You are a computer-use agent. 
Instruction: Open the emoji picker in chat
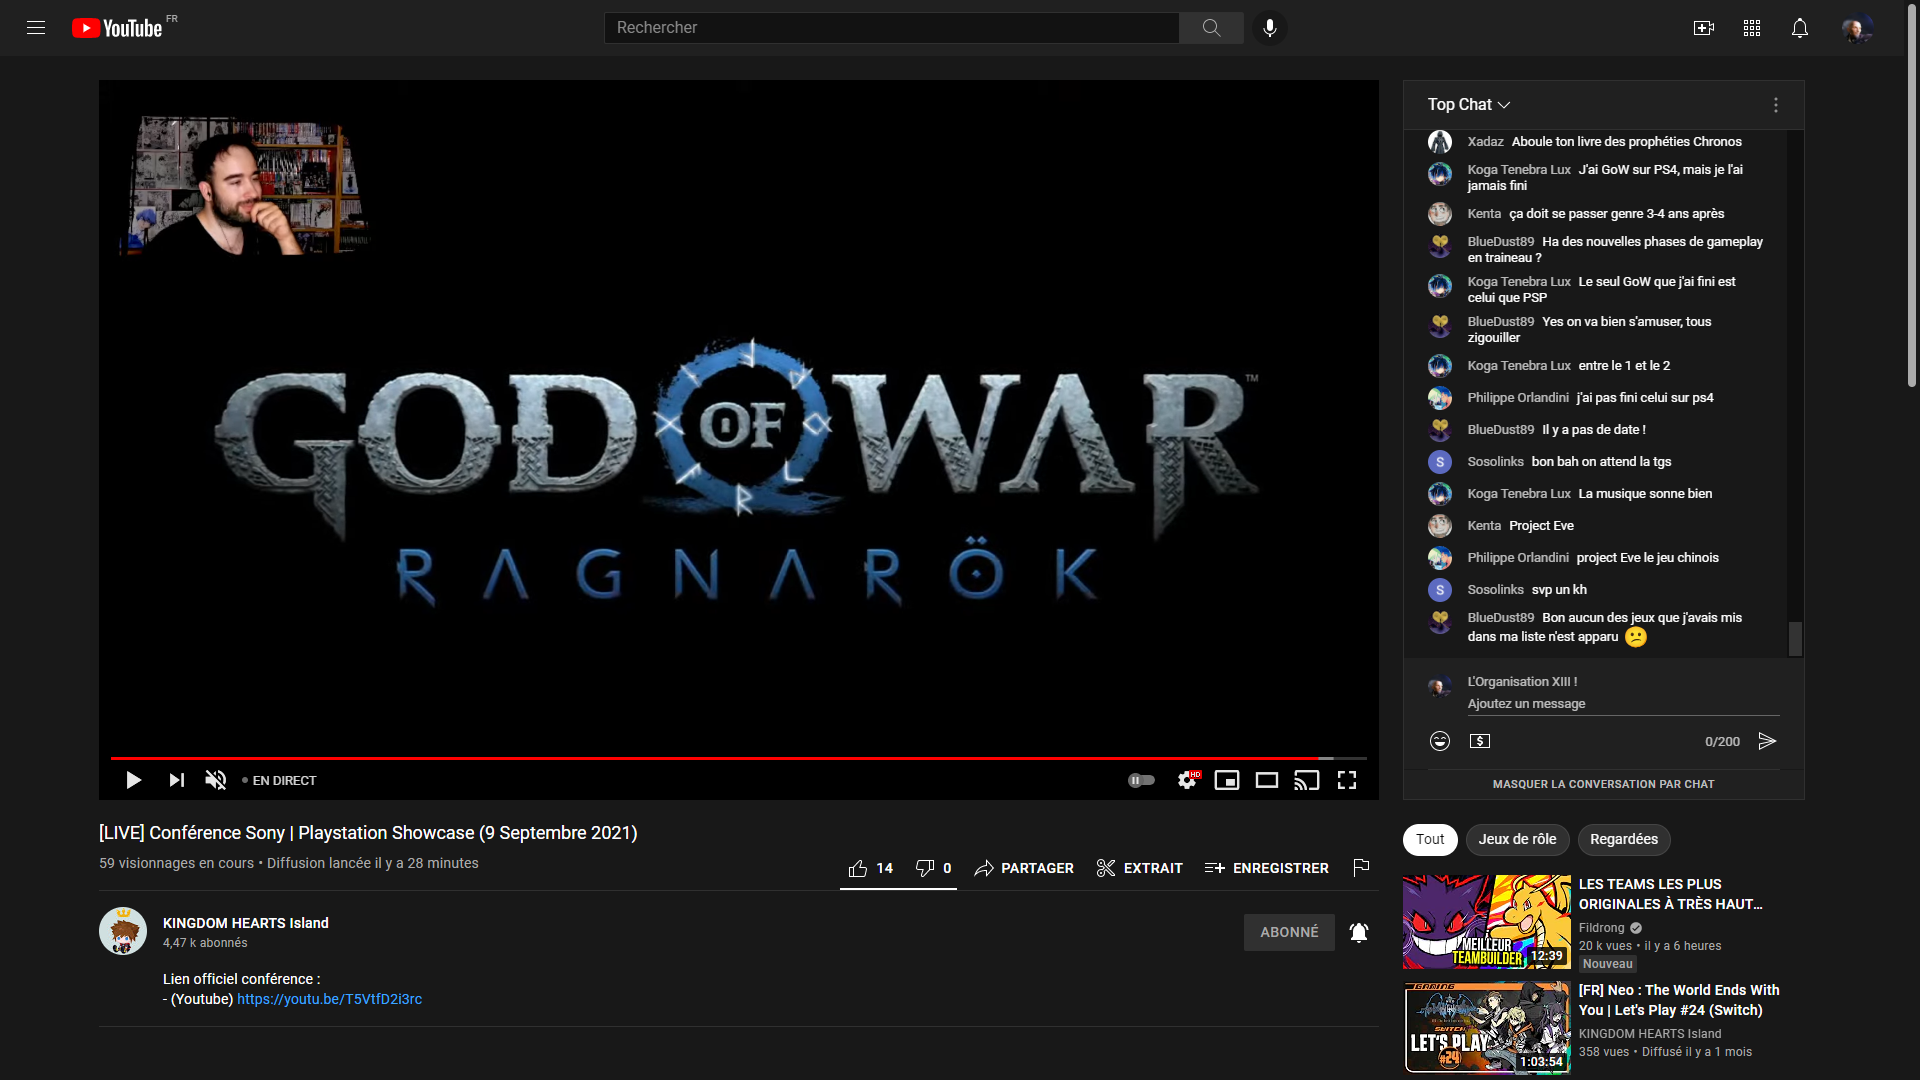1440,741
